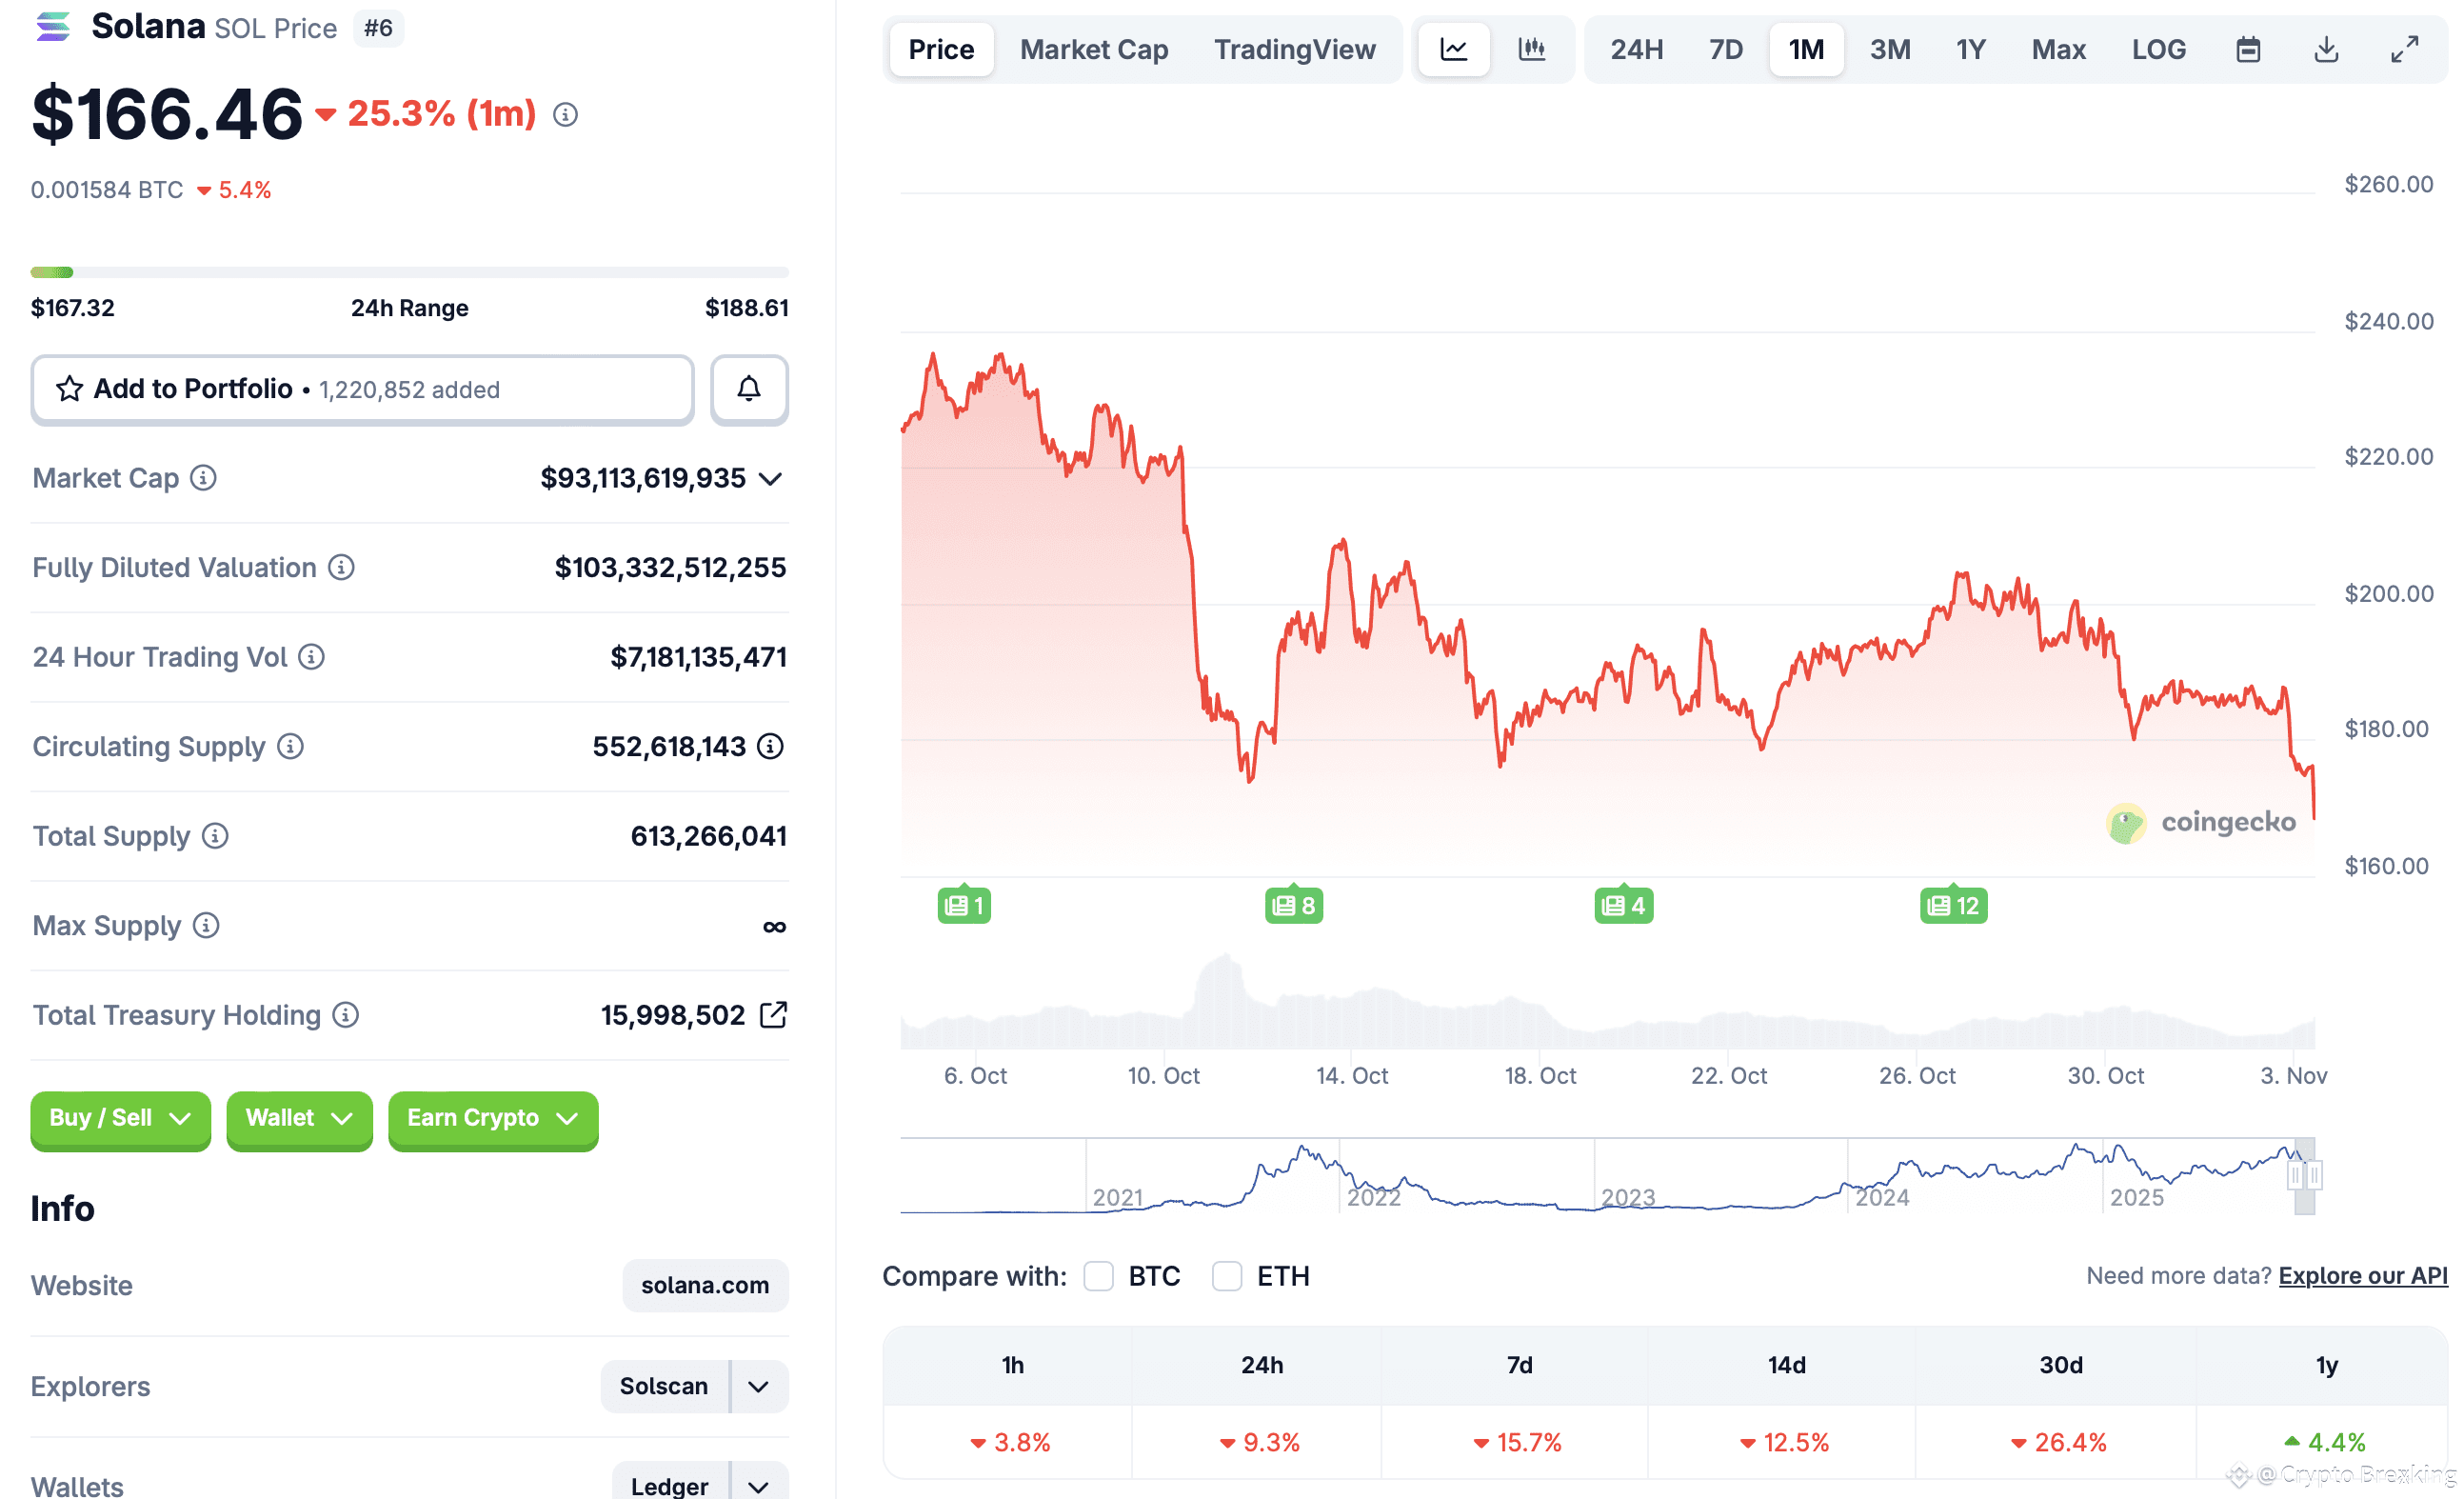Viewport: 2464px width, 1499px height.
Task: Download the chart data
Action: coord(2327,49)
